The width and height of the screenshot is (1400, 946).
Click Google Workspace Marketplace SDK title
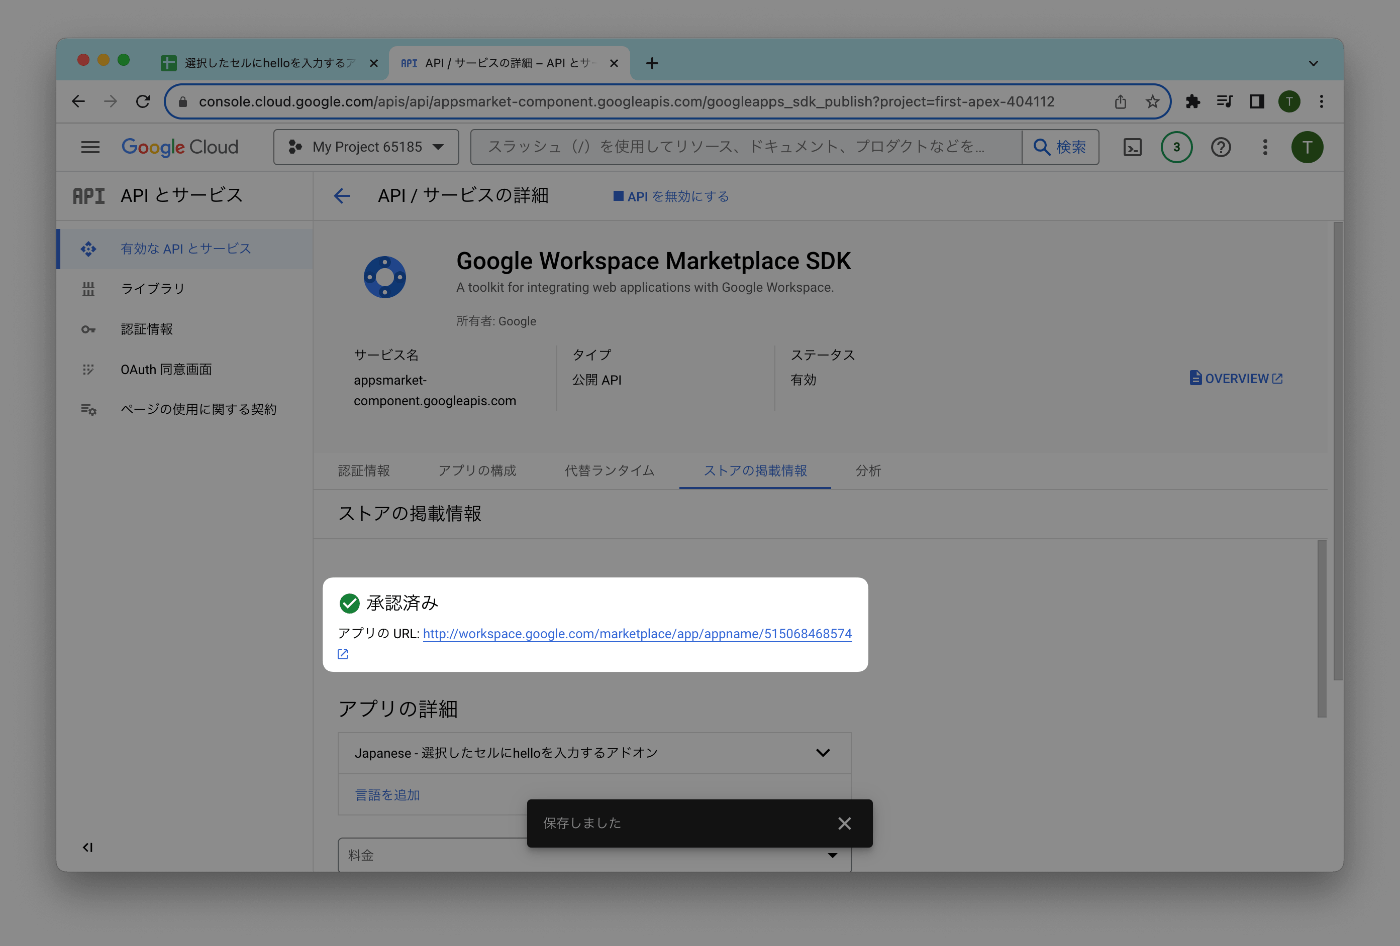[653, 261]
